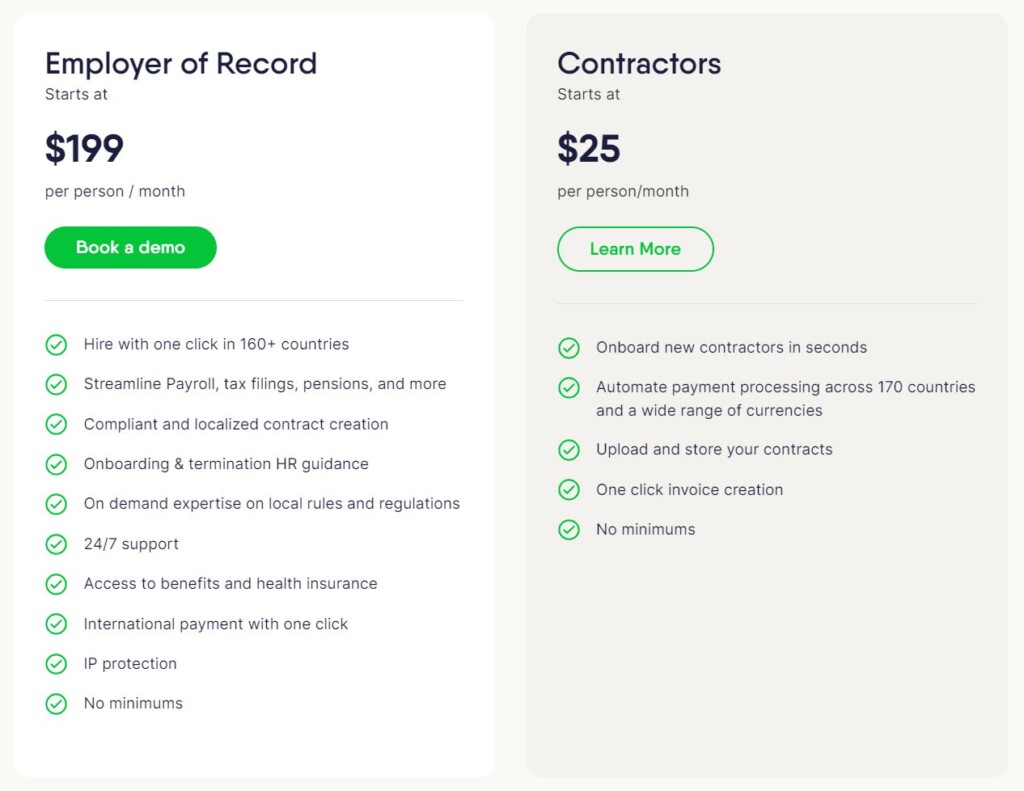
Task: Click checkmark beside Onboard new contractors in seconds
Action: 569,348
